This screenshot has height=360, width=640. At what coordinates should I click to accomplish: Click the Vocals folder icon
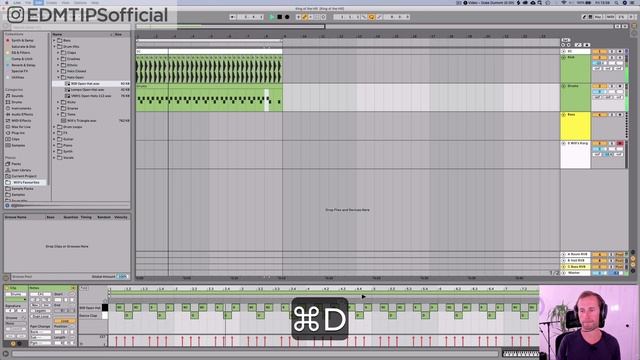(60, 158)
